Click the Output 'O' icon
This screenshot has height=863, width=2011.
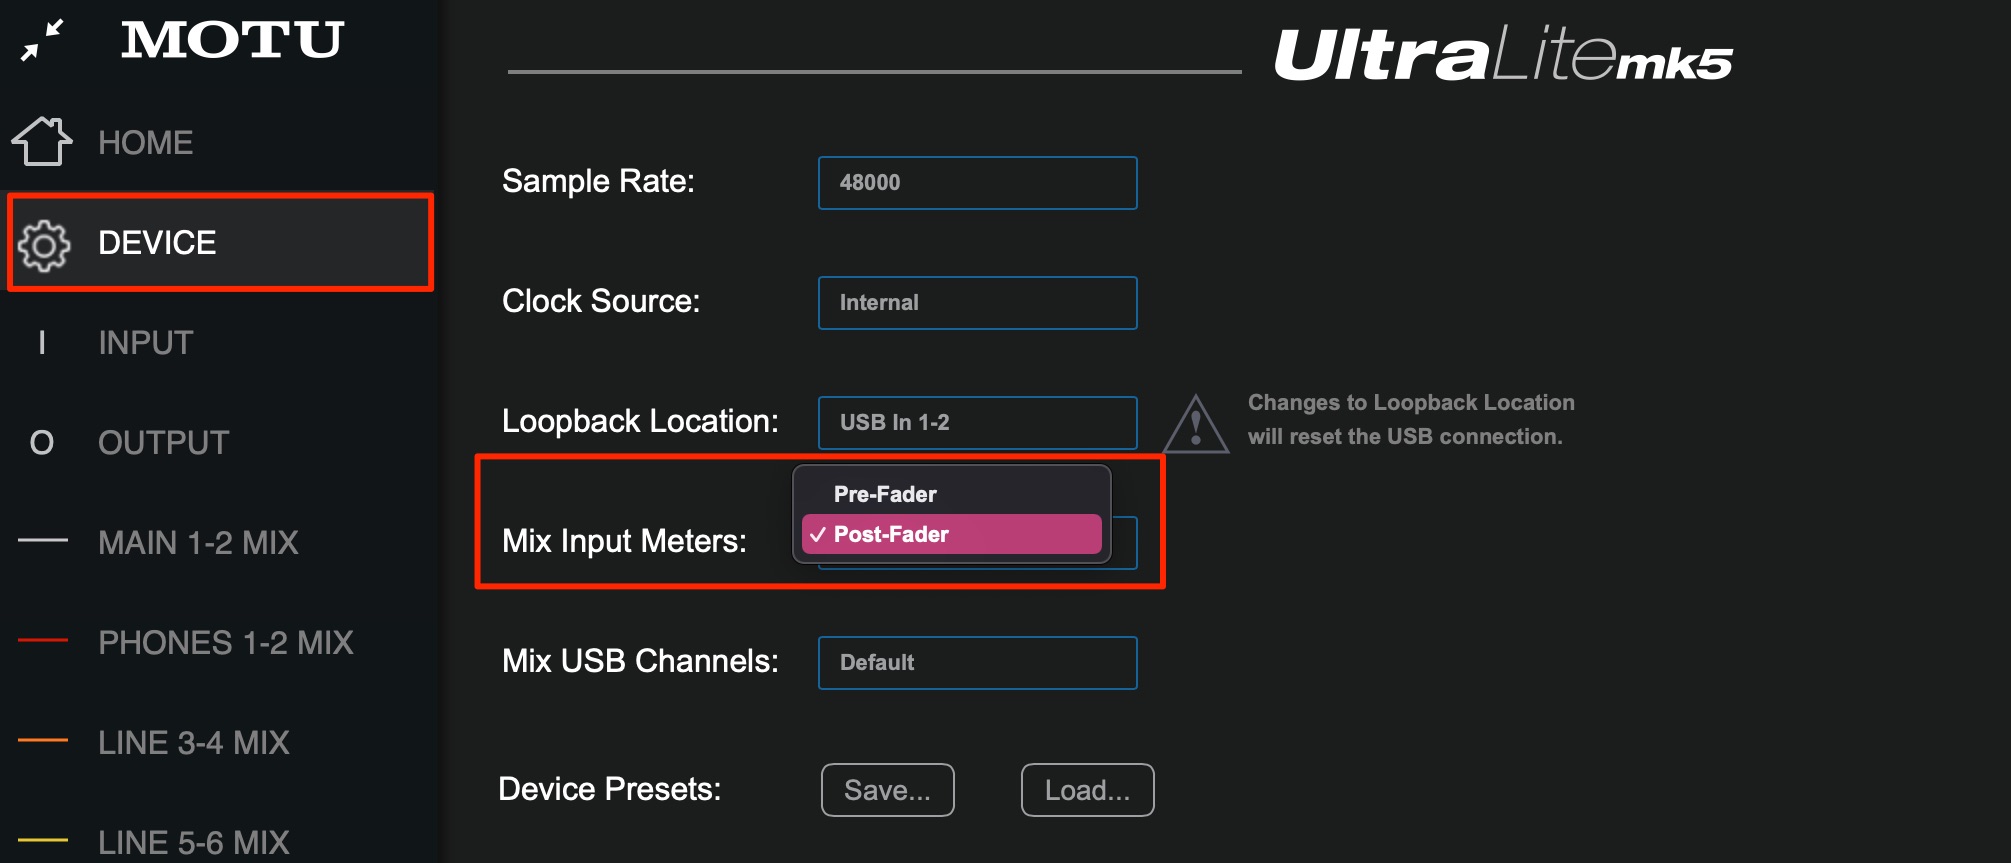click(42, 443)
